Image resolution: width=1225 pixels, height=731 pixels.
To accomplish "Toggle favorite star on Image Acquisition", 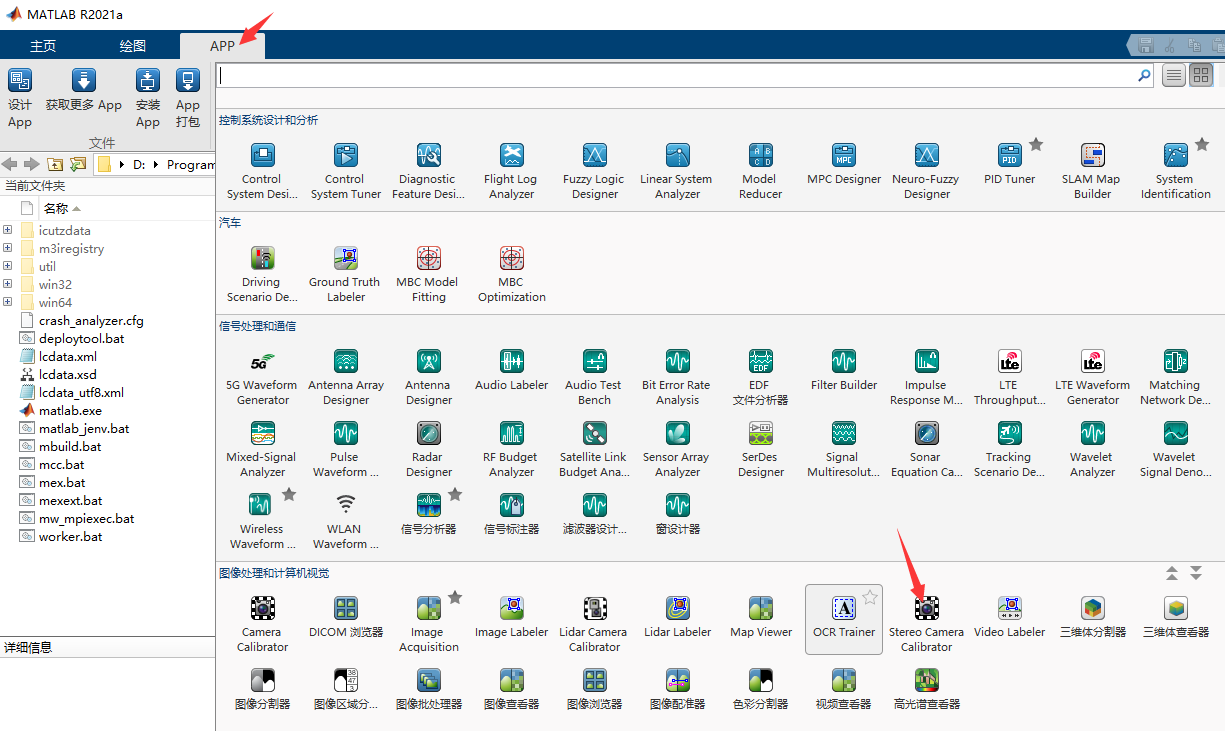I will [455, 597].
